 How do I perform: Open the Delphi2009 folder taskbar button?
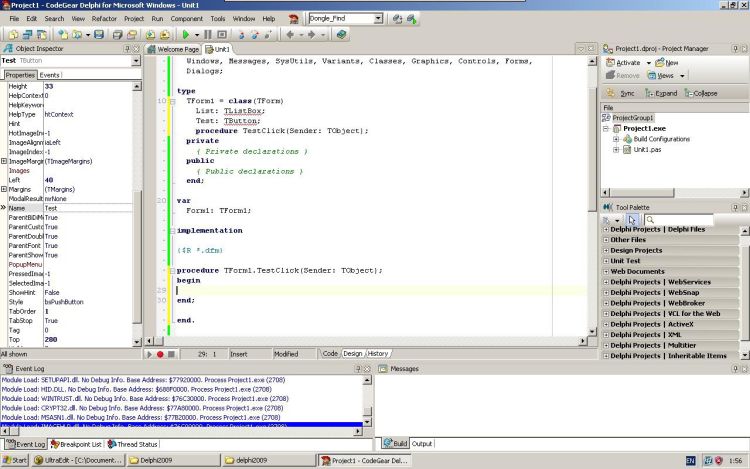(173, 460)
